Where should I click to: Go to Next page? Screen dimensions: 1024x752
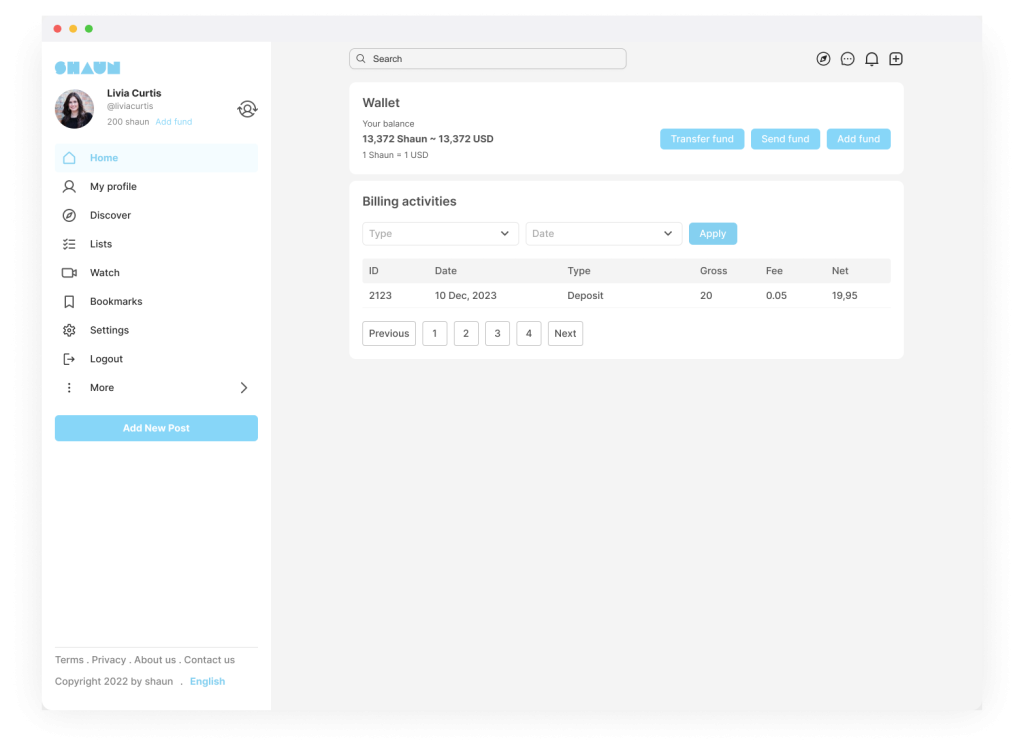point(565,334)
